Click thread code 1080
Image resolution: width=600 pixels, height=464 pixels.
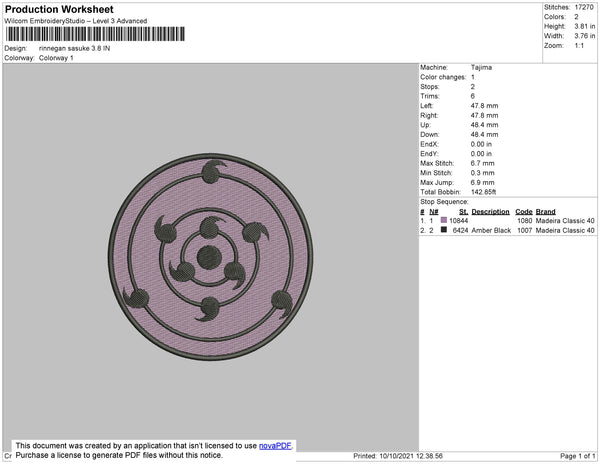click(x=525, y=221)
